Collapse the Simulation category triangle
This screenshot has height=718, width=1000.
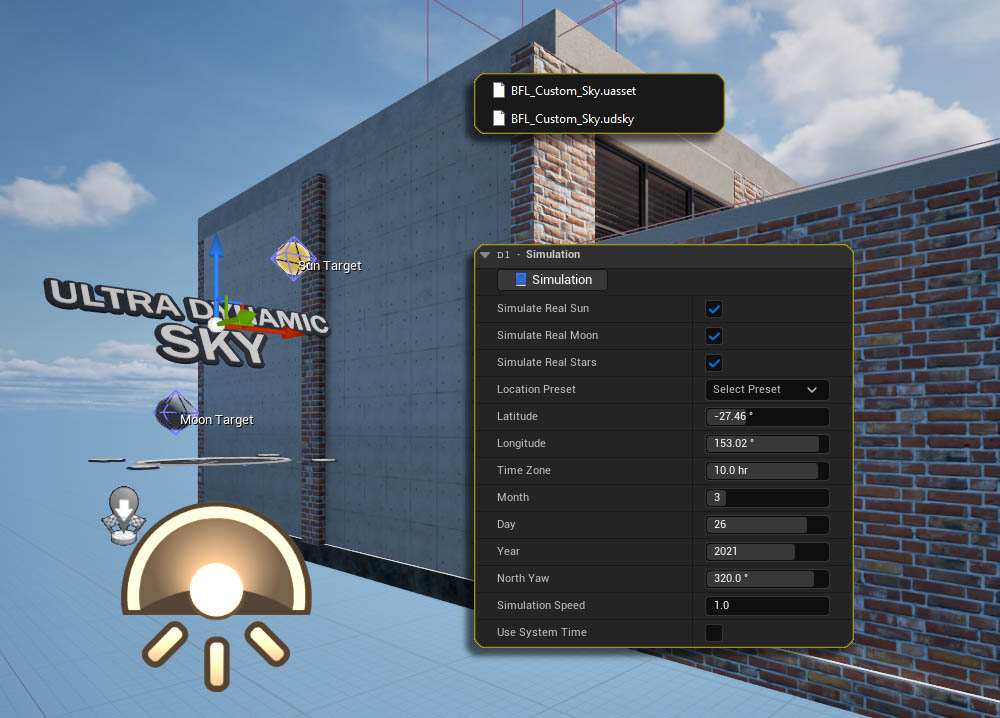[485, 254]
